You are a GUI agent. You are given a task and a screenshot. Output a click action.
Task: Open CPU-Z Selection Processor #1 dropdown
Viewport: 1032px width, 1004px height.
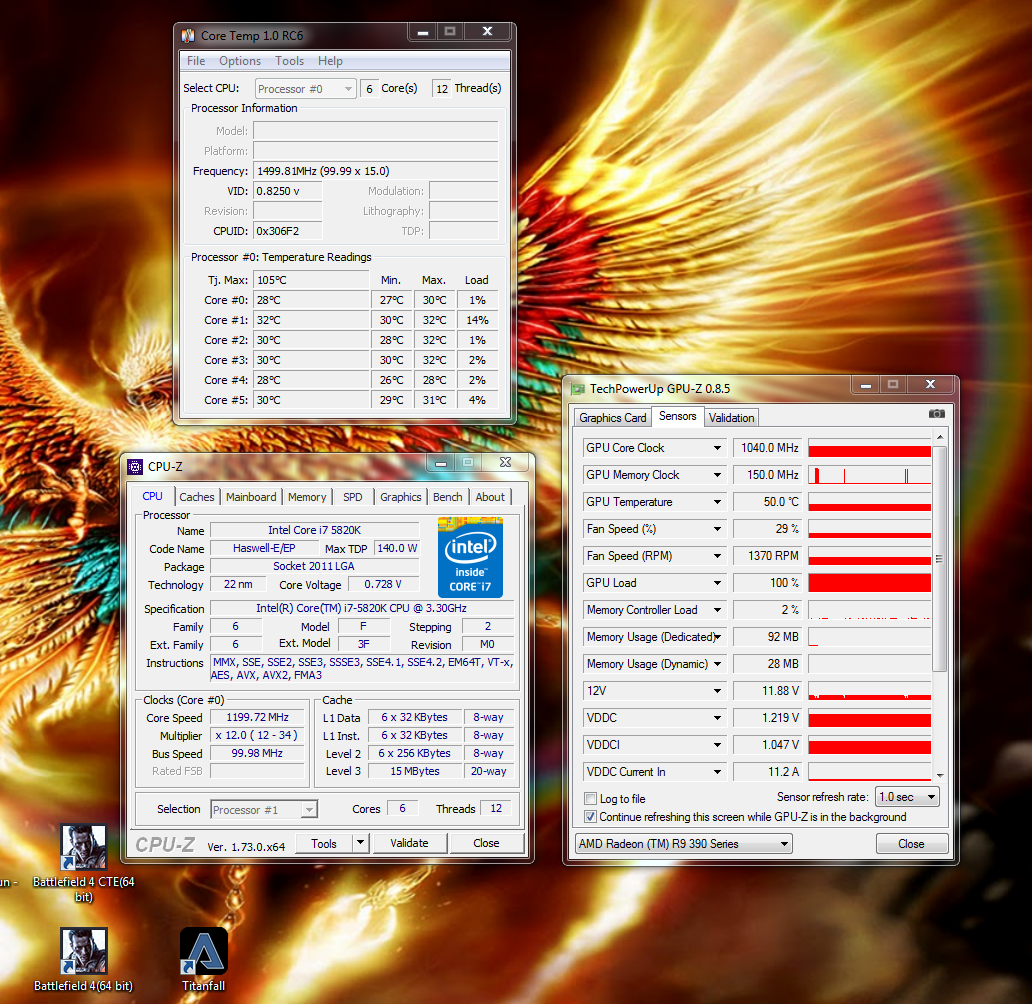pos(264,809)
